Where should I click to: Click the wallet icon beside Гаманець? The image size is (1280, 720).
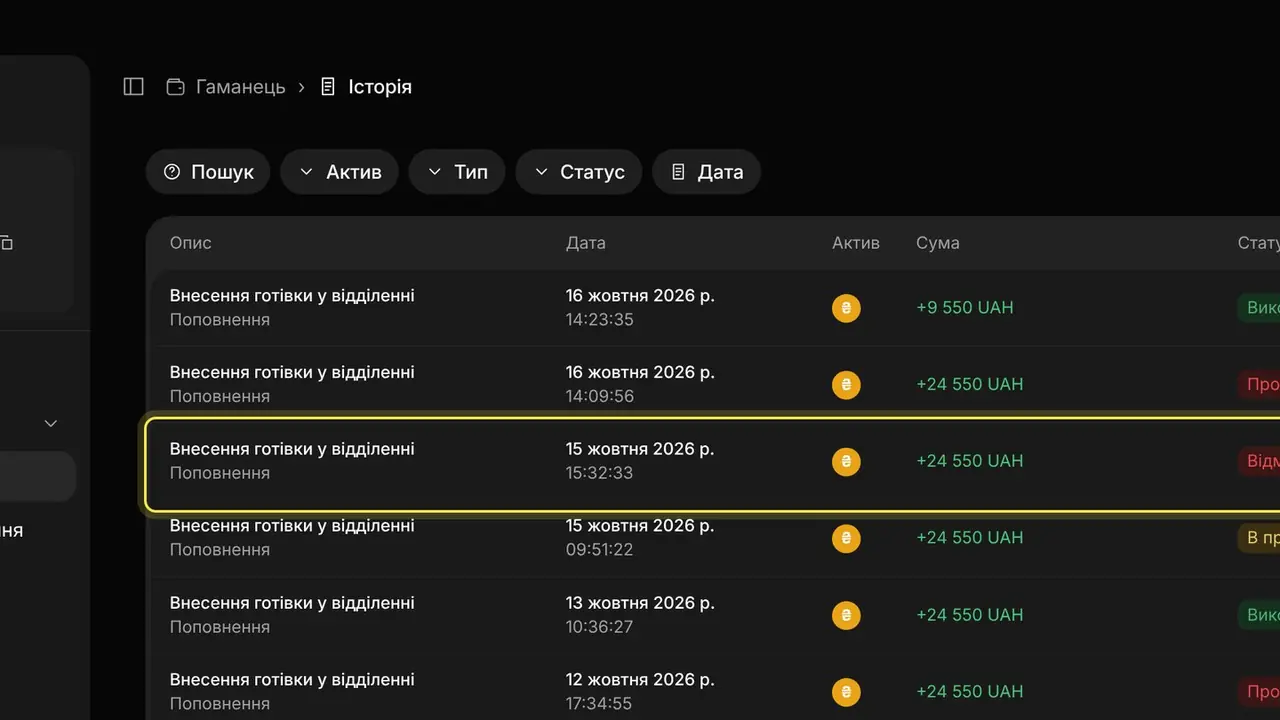pyautogui.click(x=175, y=87)
